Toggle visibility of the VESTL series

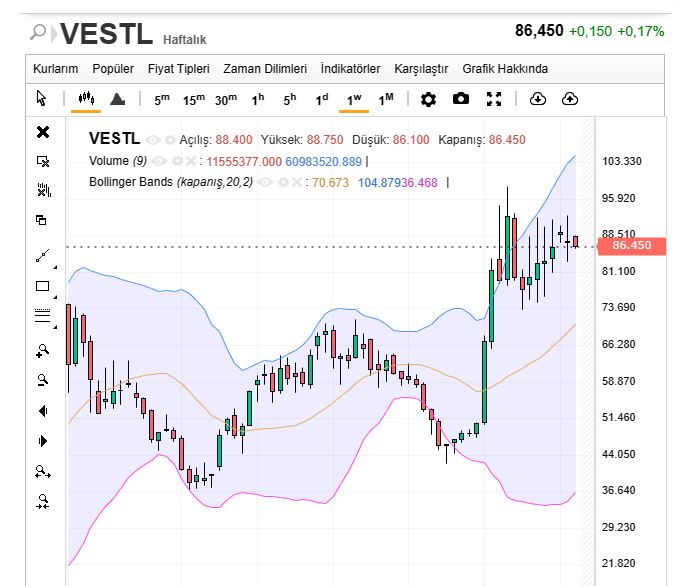pos(153,140)
